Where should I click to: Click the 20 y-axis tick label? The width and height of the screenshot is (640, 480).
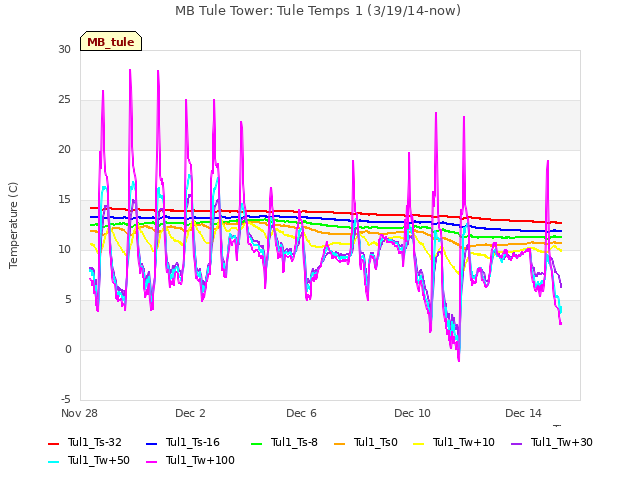click(x=64, y=150)
